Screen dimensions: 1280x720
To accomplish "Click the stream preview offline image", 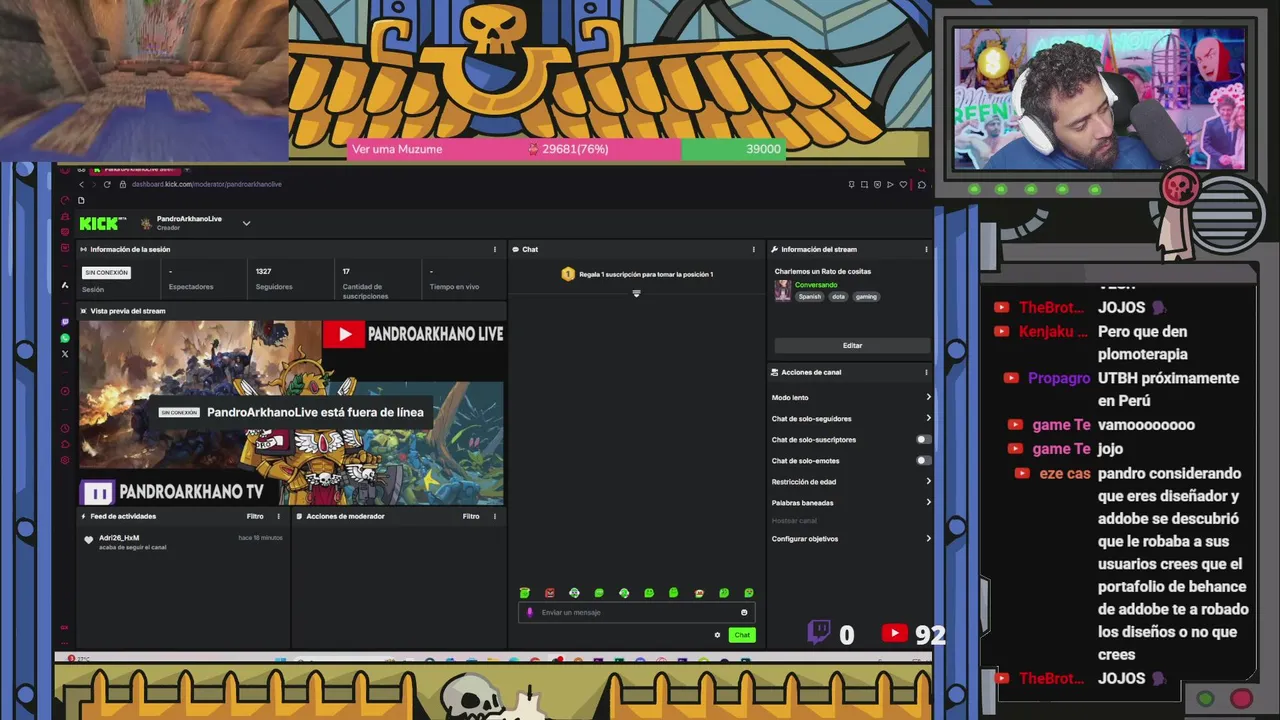I will coord(292,412).
